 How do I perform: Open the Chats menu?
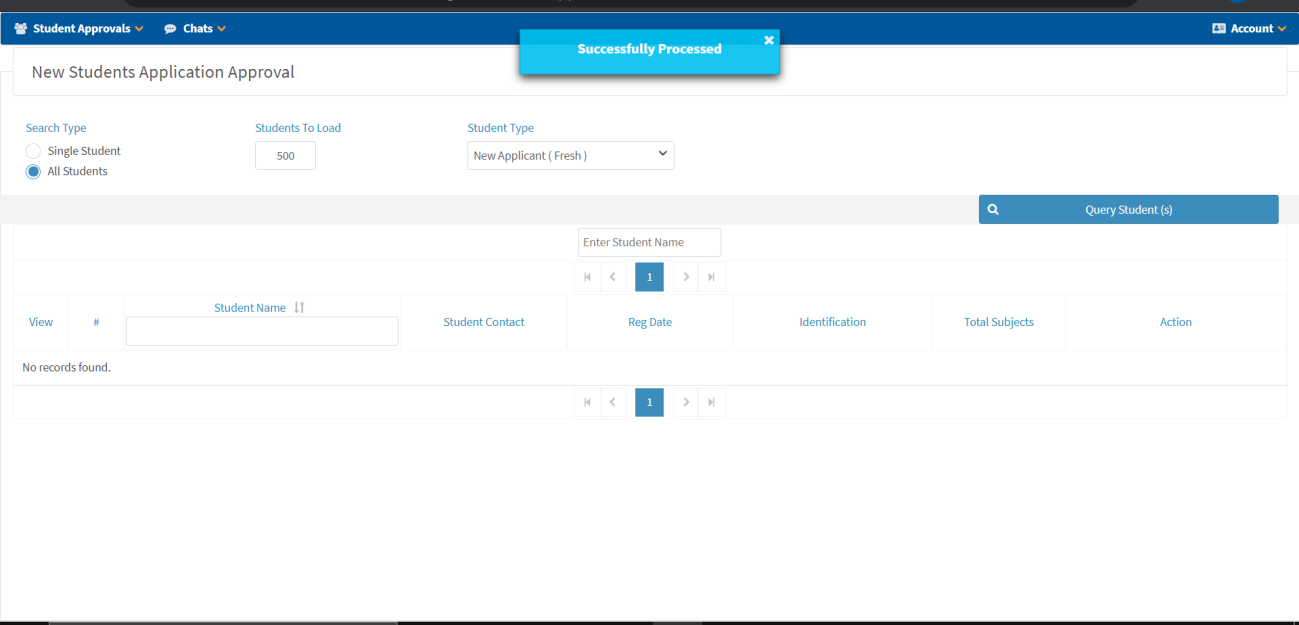196,29
